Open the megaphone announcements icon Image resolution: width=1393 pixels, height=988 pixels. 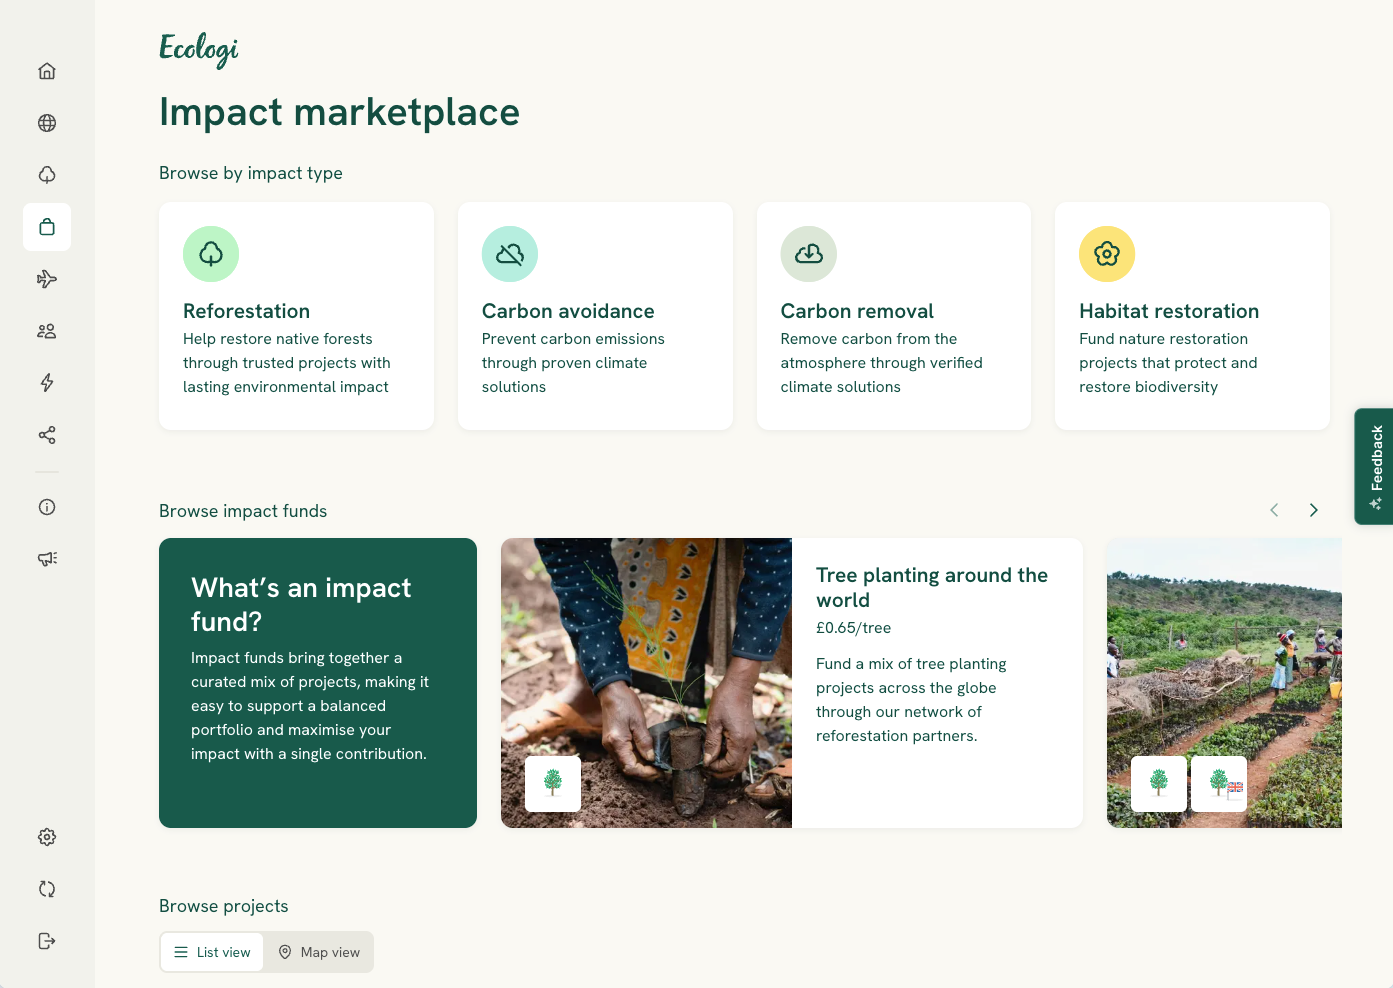[x=47, y=559]
